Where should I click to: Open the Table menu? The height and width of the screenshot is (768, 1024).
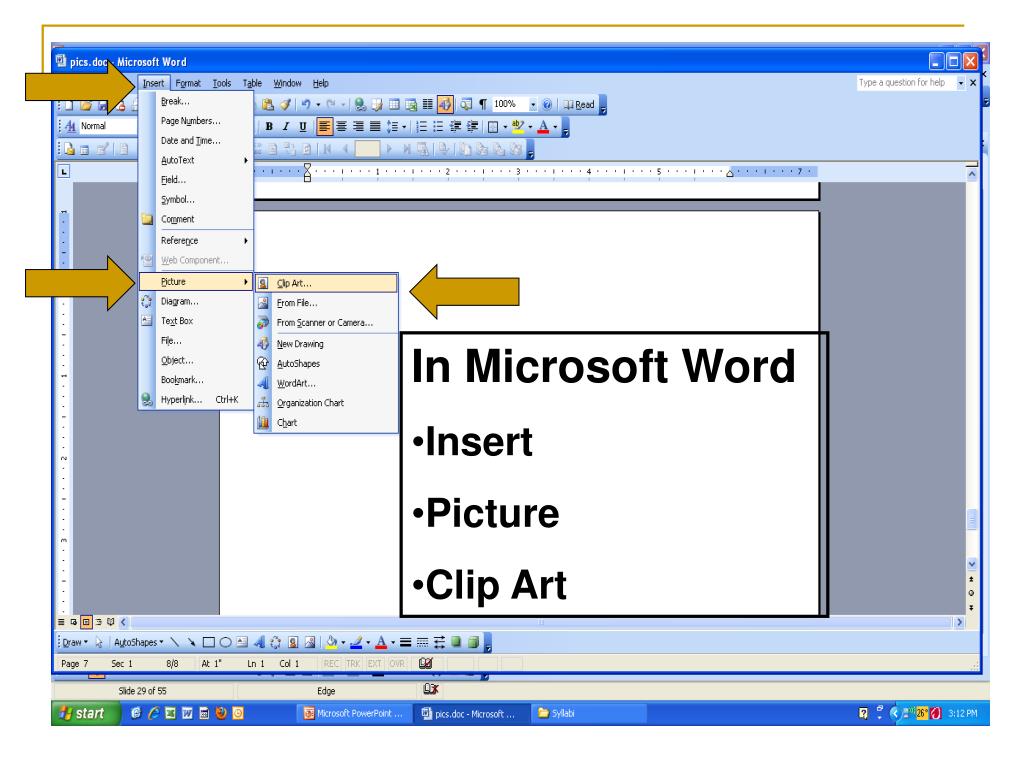[x=252, y=83]
